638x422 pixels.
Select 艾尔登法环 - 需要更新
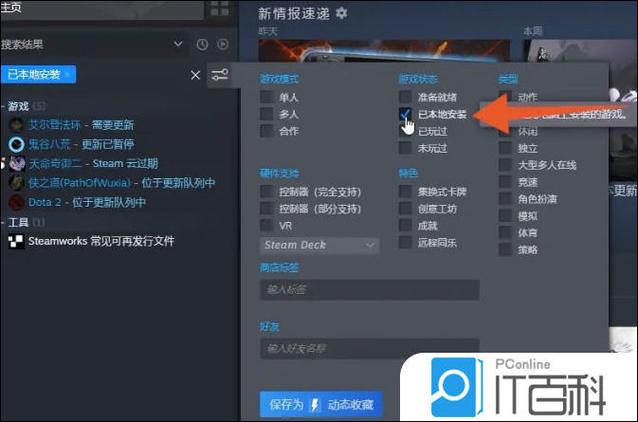point(81,125)
